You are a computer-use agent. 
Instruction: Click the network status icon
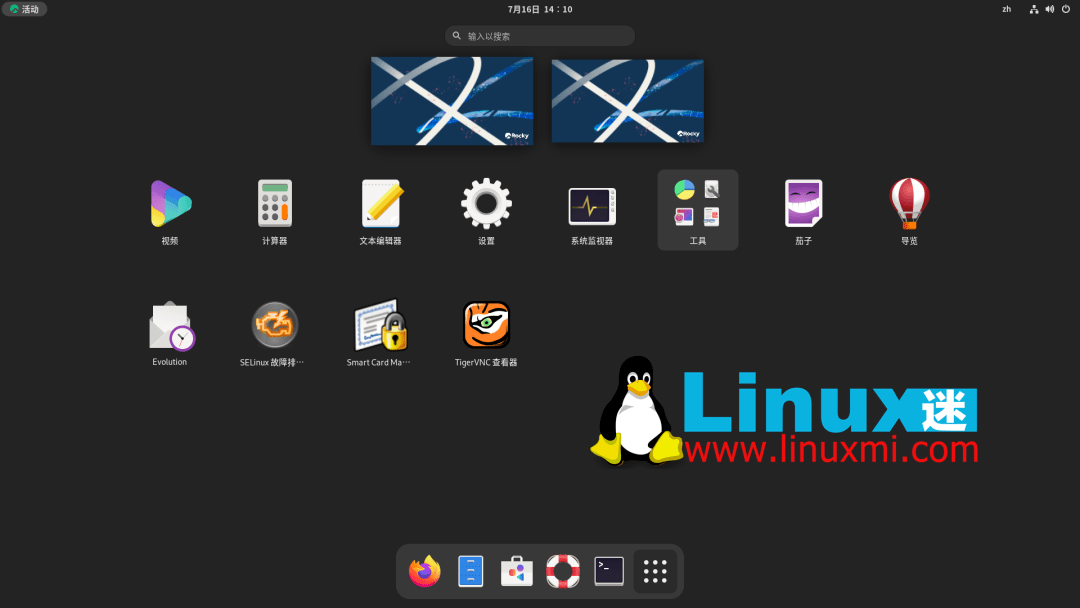[1034, 9]
